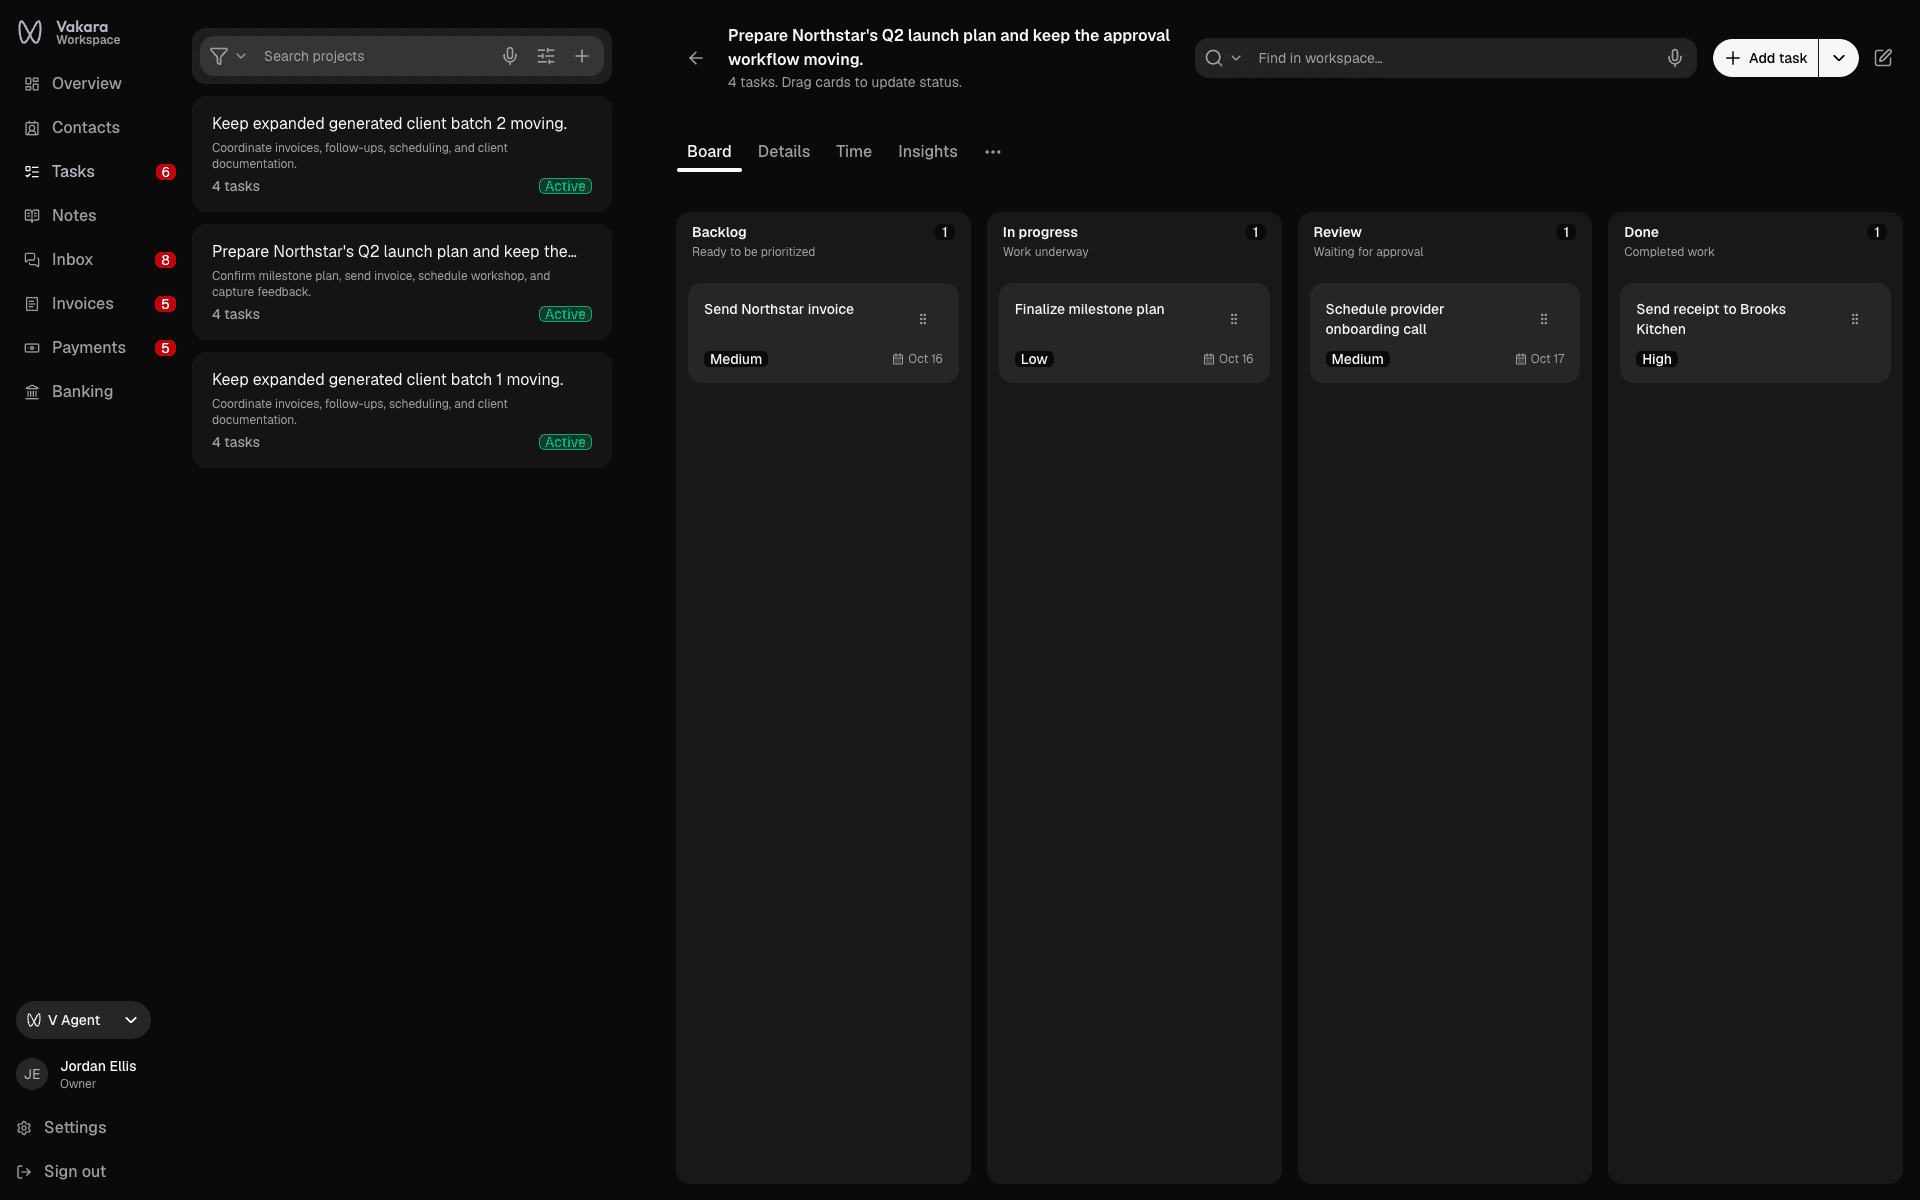Click the In progress column header

click(x=1134, y=241)
